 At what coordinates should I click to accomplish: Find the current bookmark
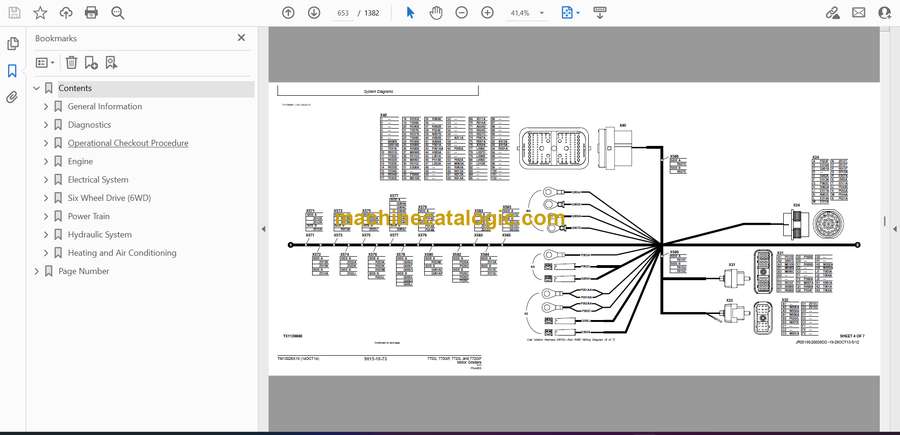click(x=111, y=63)
